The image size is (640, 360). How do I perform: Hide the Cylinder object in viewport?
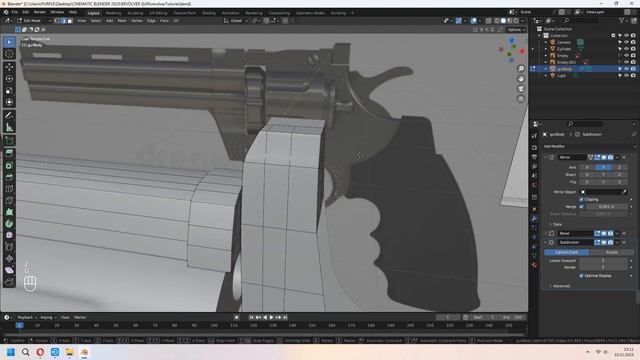tap(627, 49)
